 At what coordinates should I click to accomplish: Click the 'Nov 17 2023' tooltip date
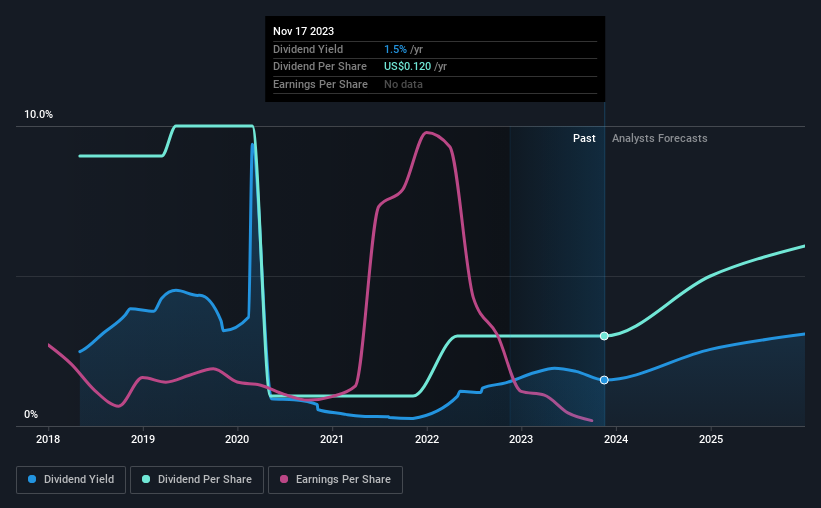point(303,31)
